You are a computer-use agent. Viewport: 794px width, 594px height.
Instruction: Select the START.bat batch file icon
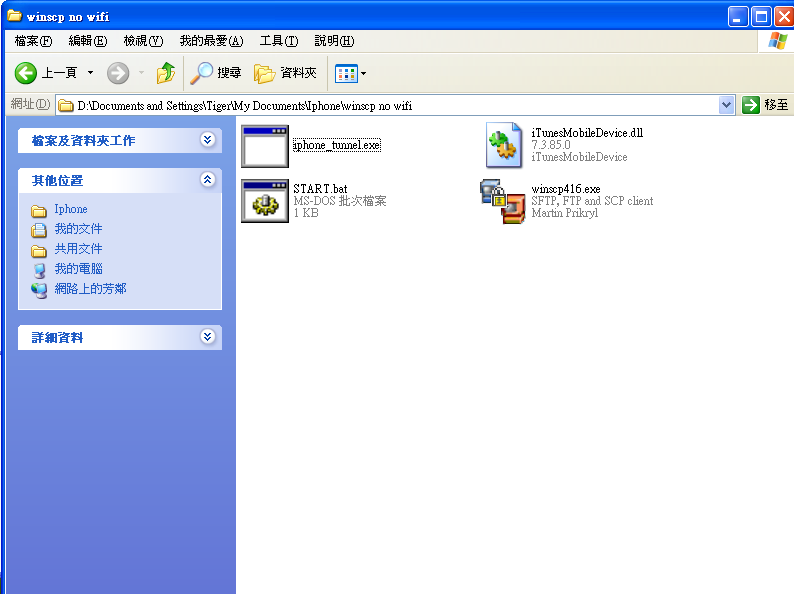point(265,200)
